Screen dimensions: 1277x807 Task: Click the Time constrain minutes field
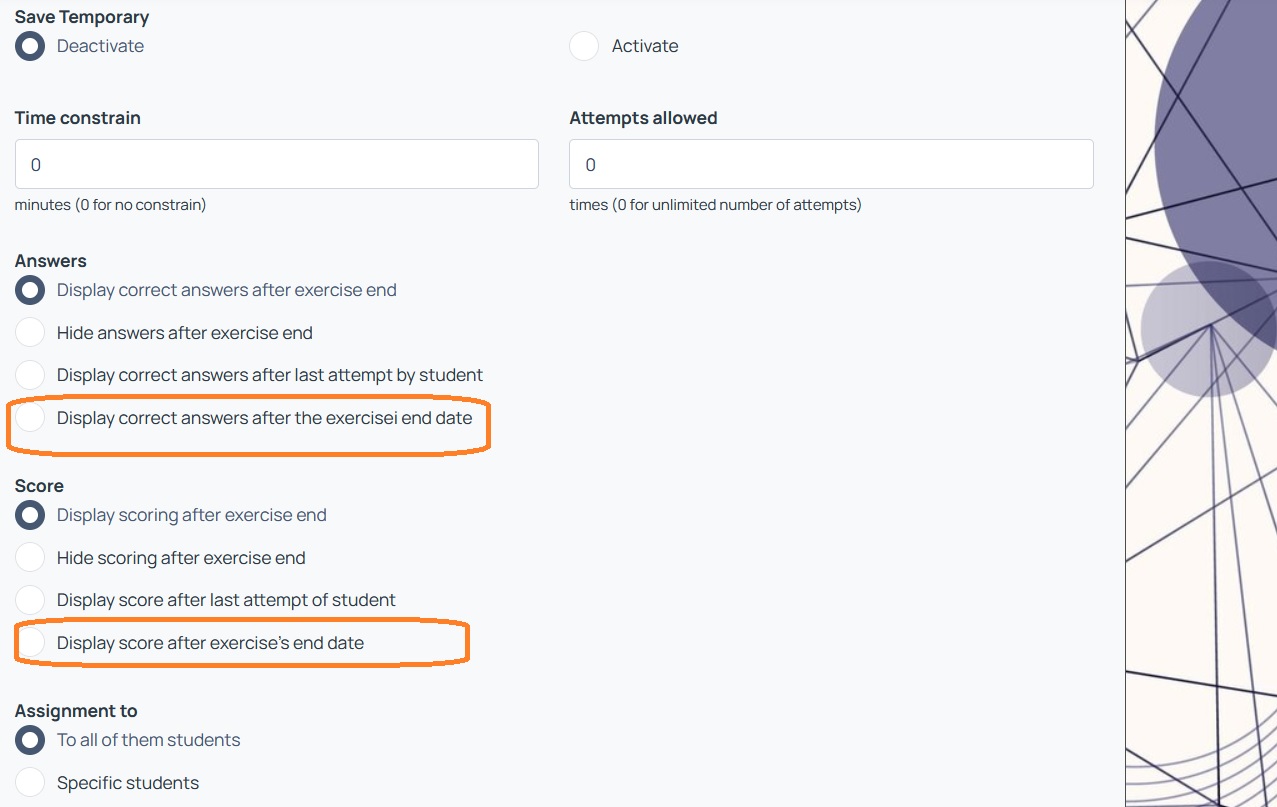point(277,164)
